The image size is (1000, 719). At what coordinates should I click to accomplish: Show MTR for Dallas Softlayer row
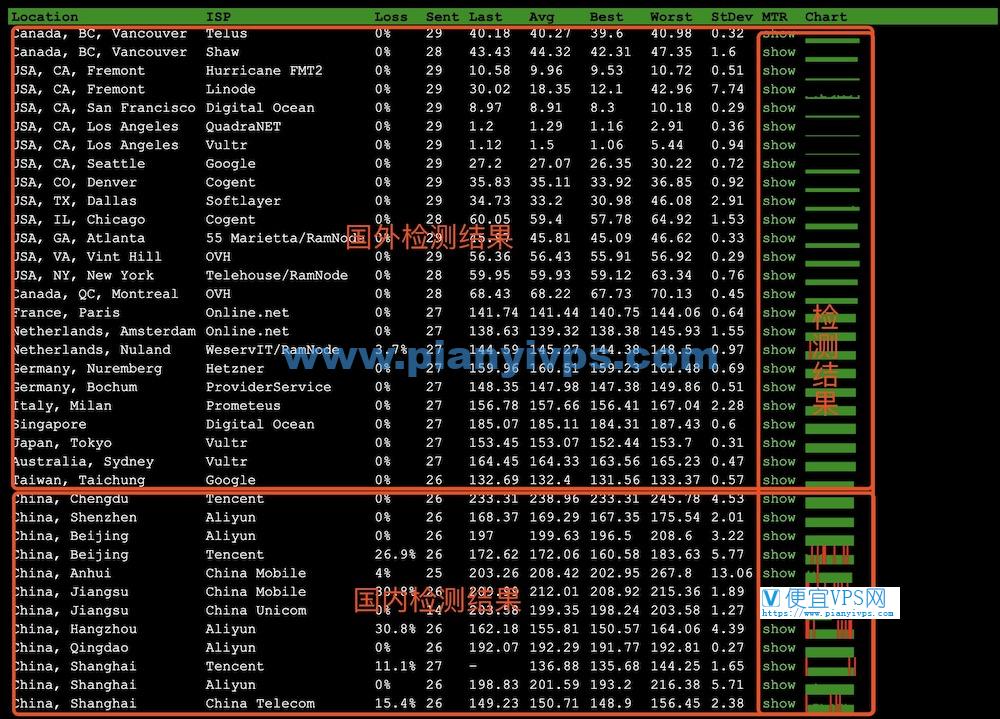click(x=779, y=201)
